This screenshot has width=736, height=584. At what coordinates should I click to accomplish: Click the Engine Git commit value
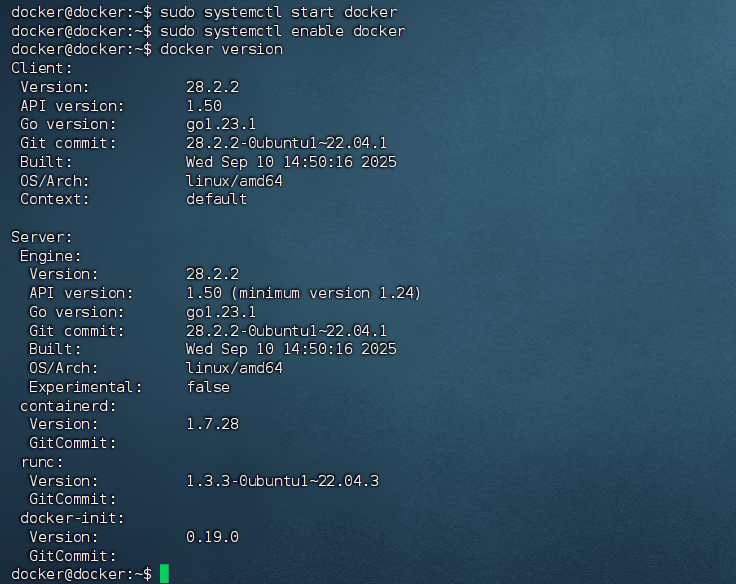[x=286, y=331]
